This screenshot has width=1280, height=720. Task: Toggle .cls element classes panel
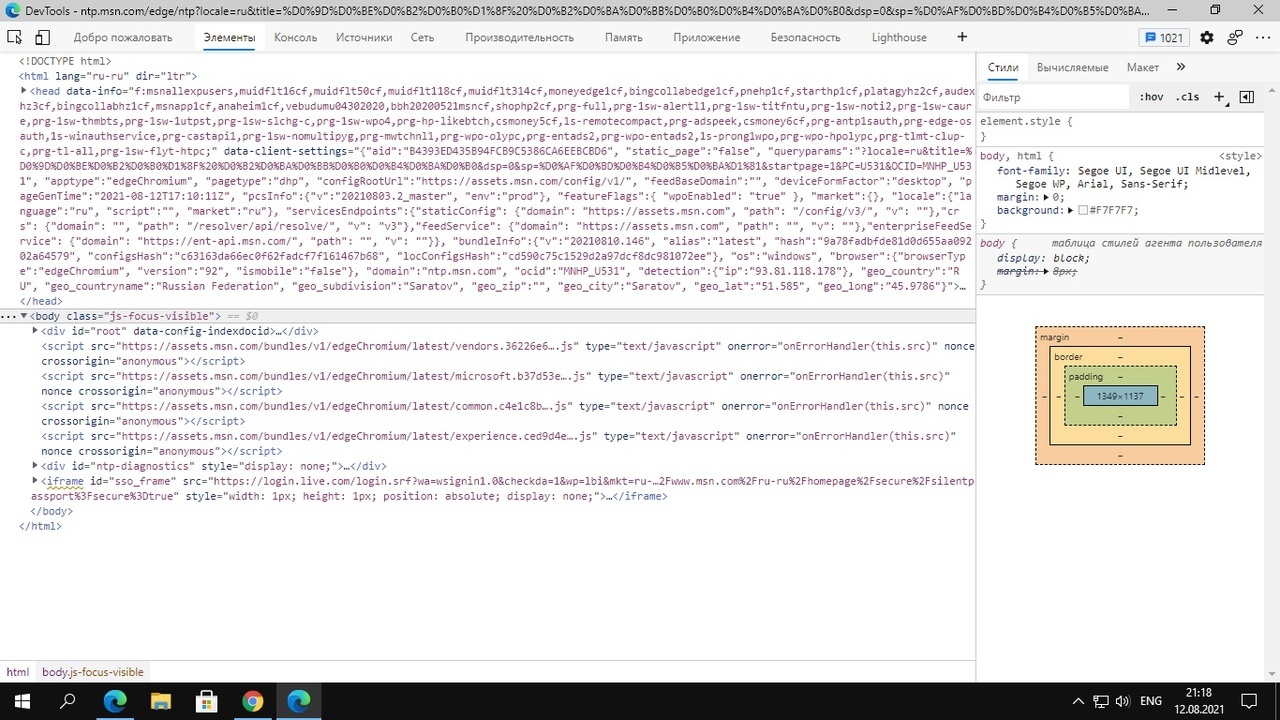pyautogui.click(x=1187, y=97)
